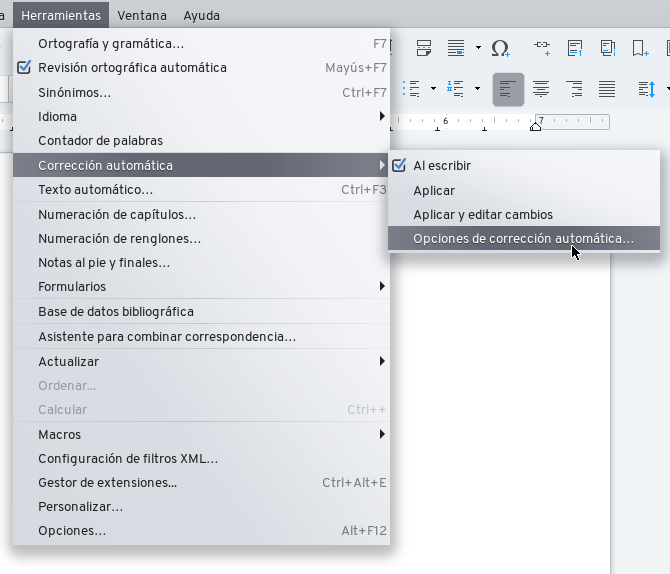
Task: Select Aplicar y editar cambios
Action: tap(524, 214)
